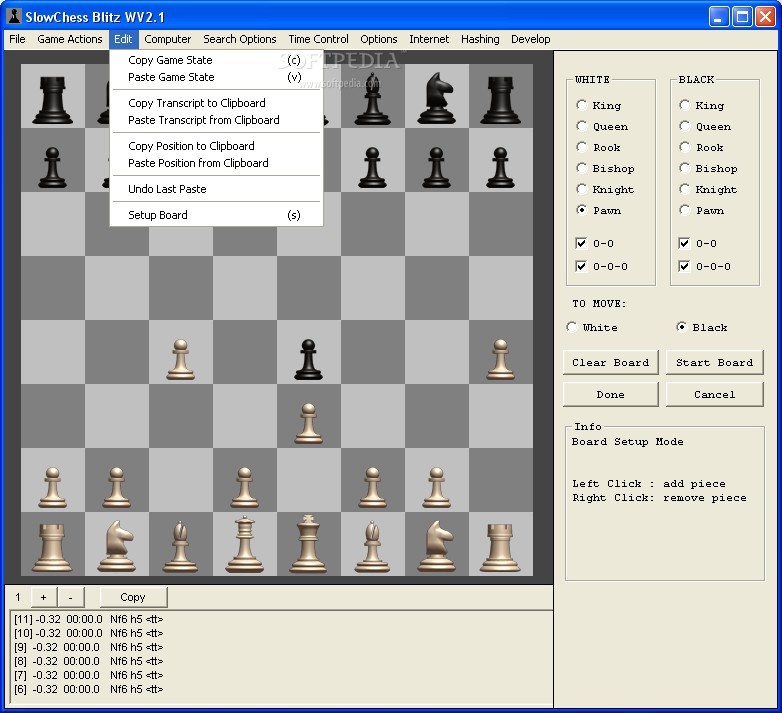782x713 pixels.
Task: Toggle Black 0-0-0 castling checkbox
Action: tap(684, 266)
